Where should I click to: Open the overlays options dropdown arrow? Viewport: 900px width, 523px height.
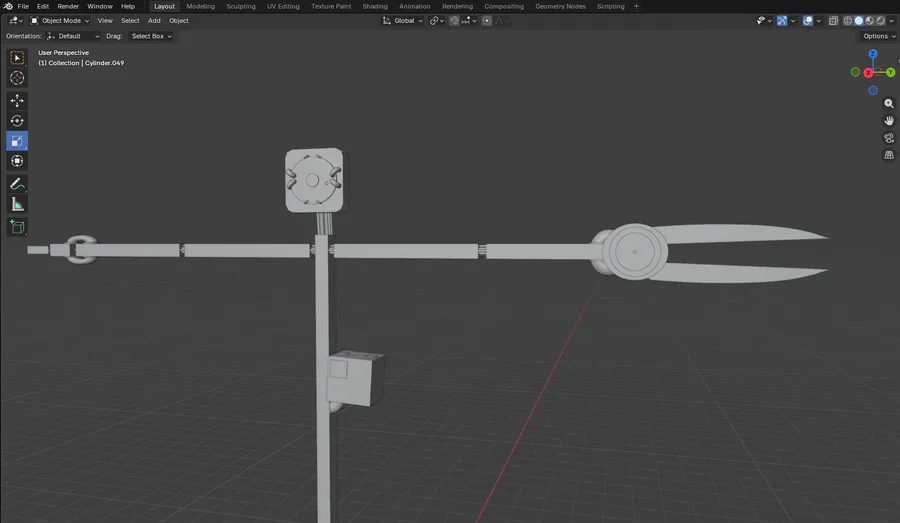(818, 21)
